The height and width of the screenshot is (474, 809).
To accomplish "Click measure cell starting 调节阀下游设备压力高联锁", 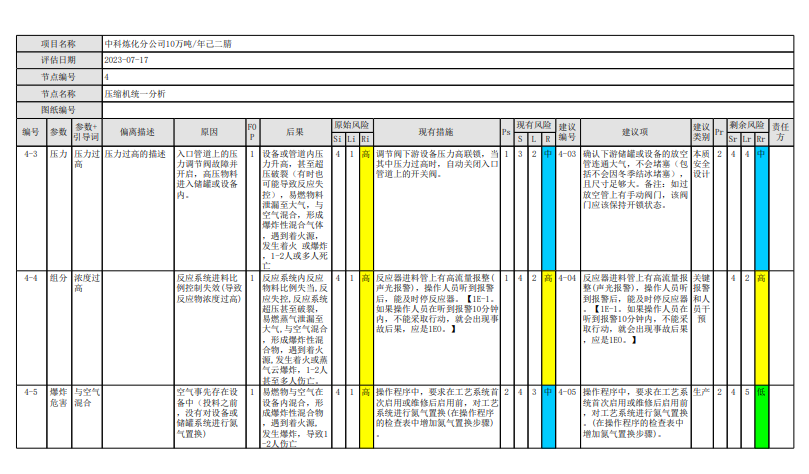I will coord(436,208).
